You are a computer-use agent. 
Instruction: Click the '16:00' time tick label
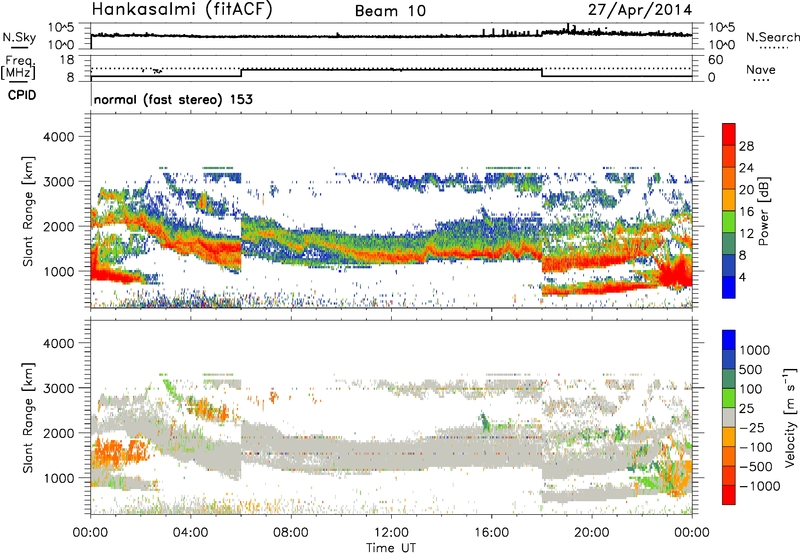tap(491, 533)
